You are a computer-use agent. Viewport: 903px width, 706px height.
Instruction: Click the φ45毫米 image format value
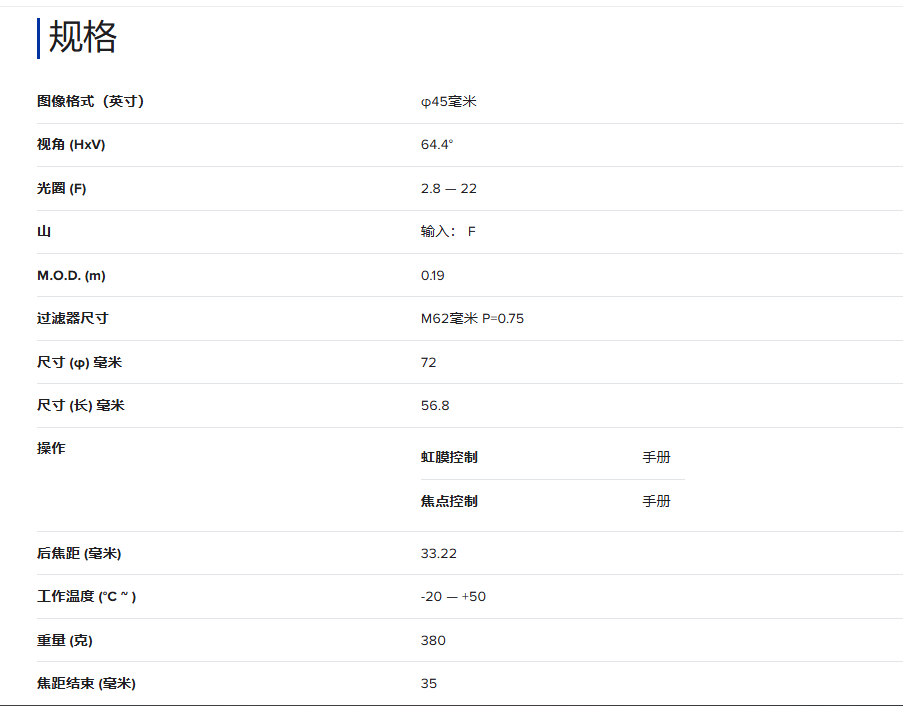pyautogui.click(x=449, y=101)
